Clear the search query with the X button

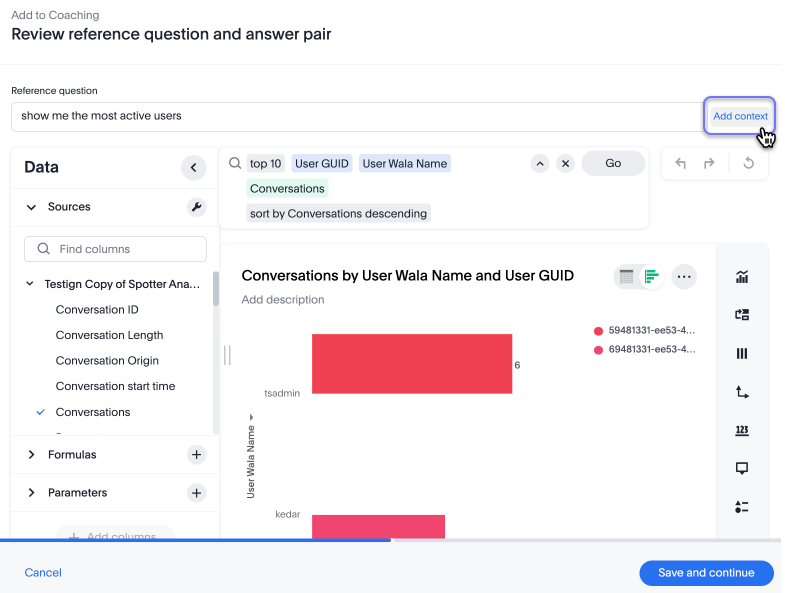(565, 163)
